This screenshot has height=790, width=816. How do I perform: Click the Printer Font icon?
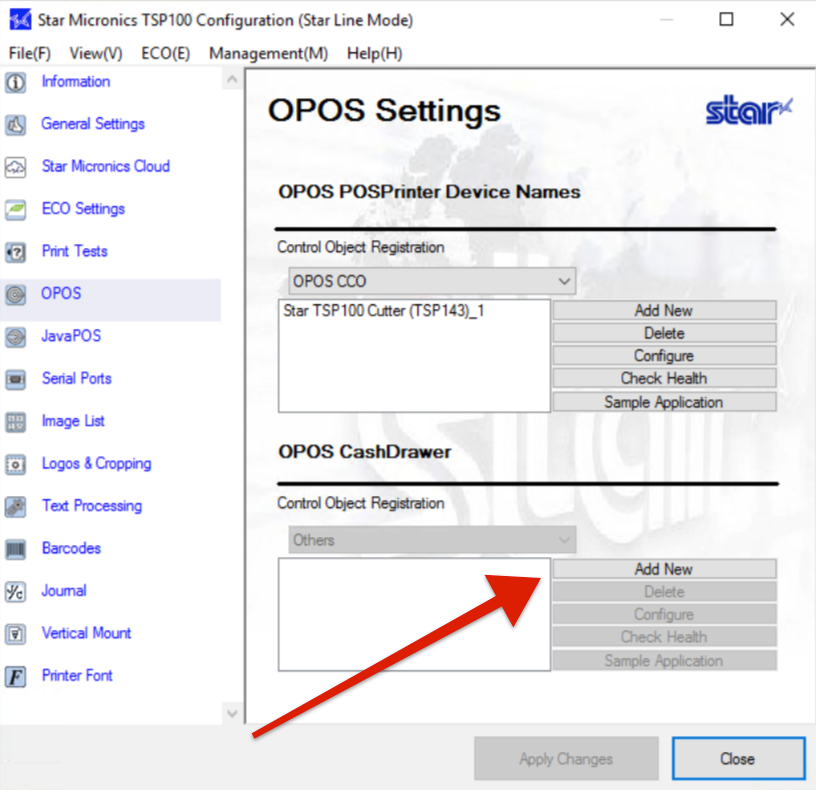click(16, 677)
